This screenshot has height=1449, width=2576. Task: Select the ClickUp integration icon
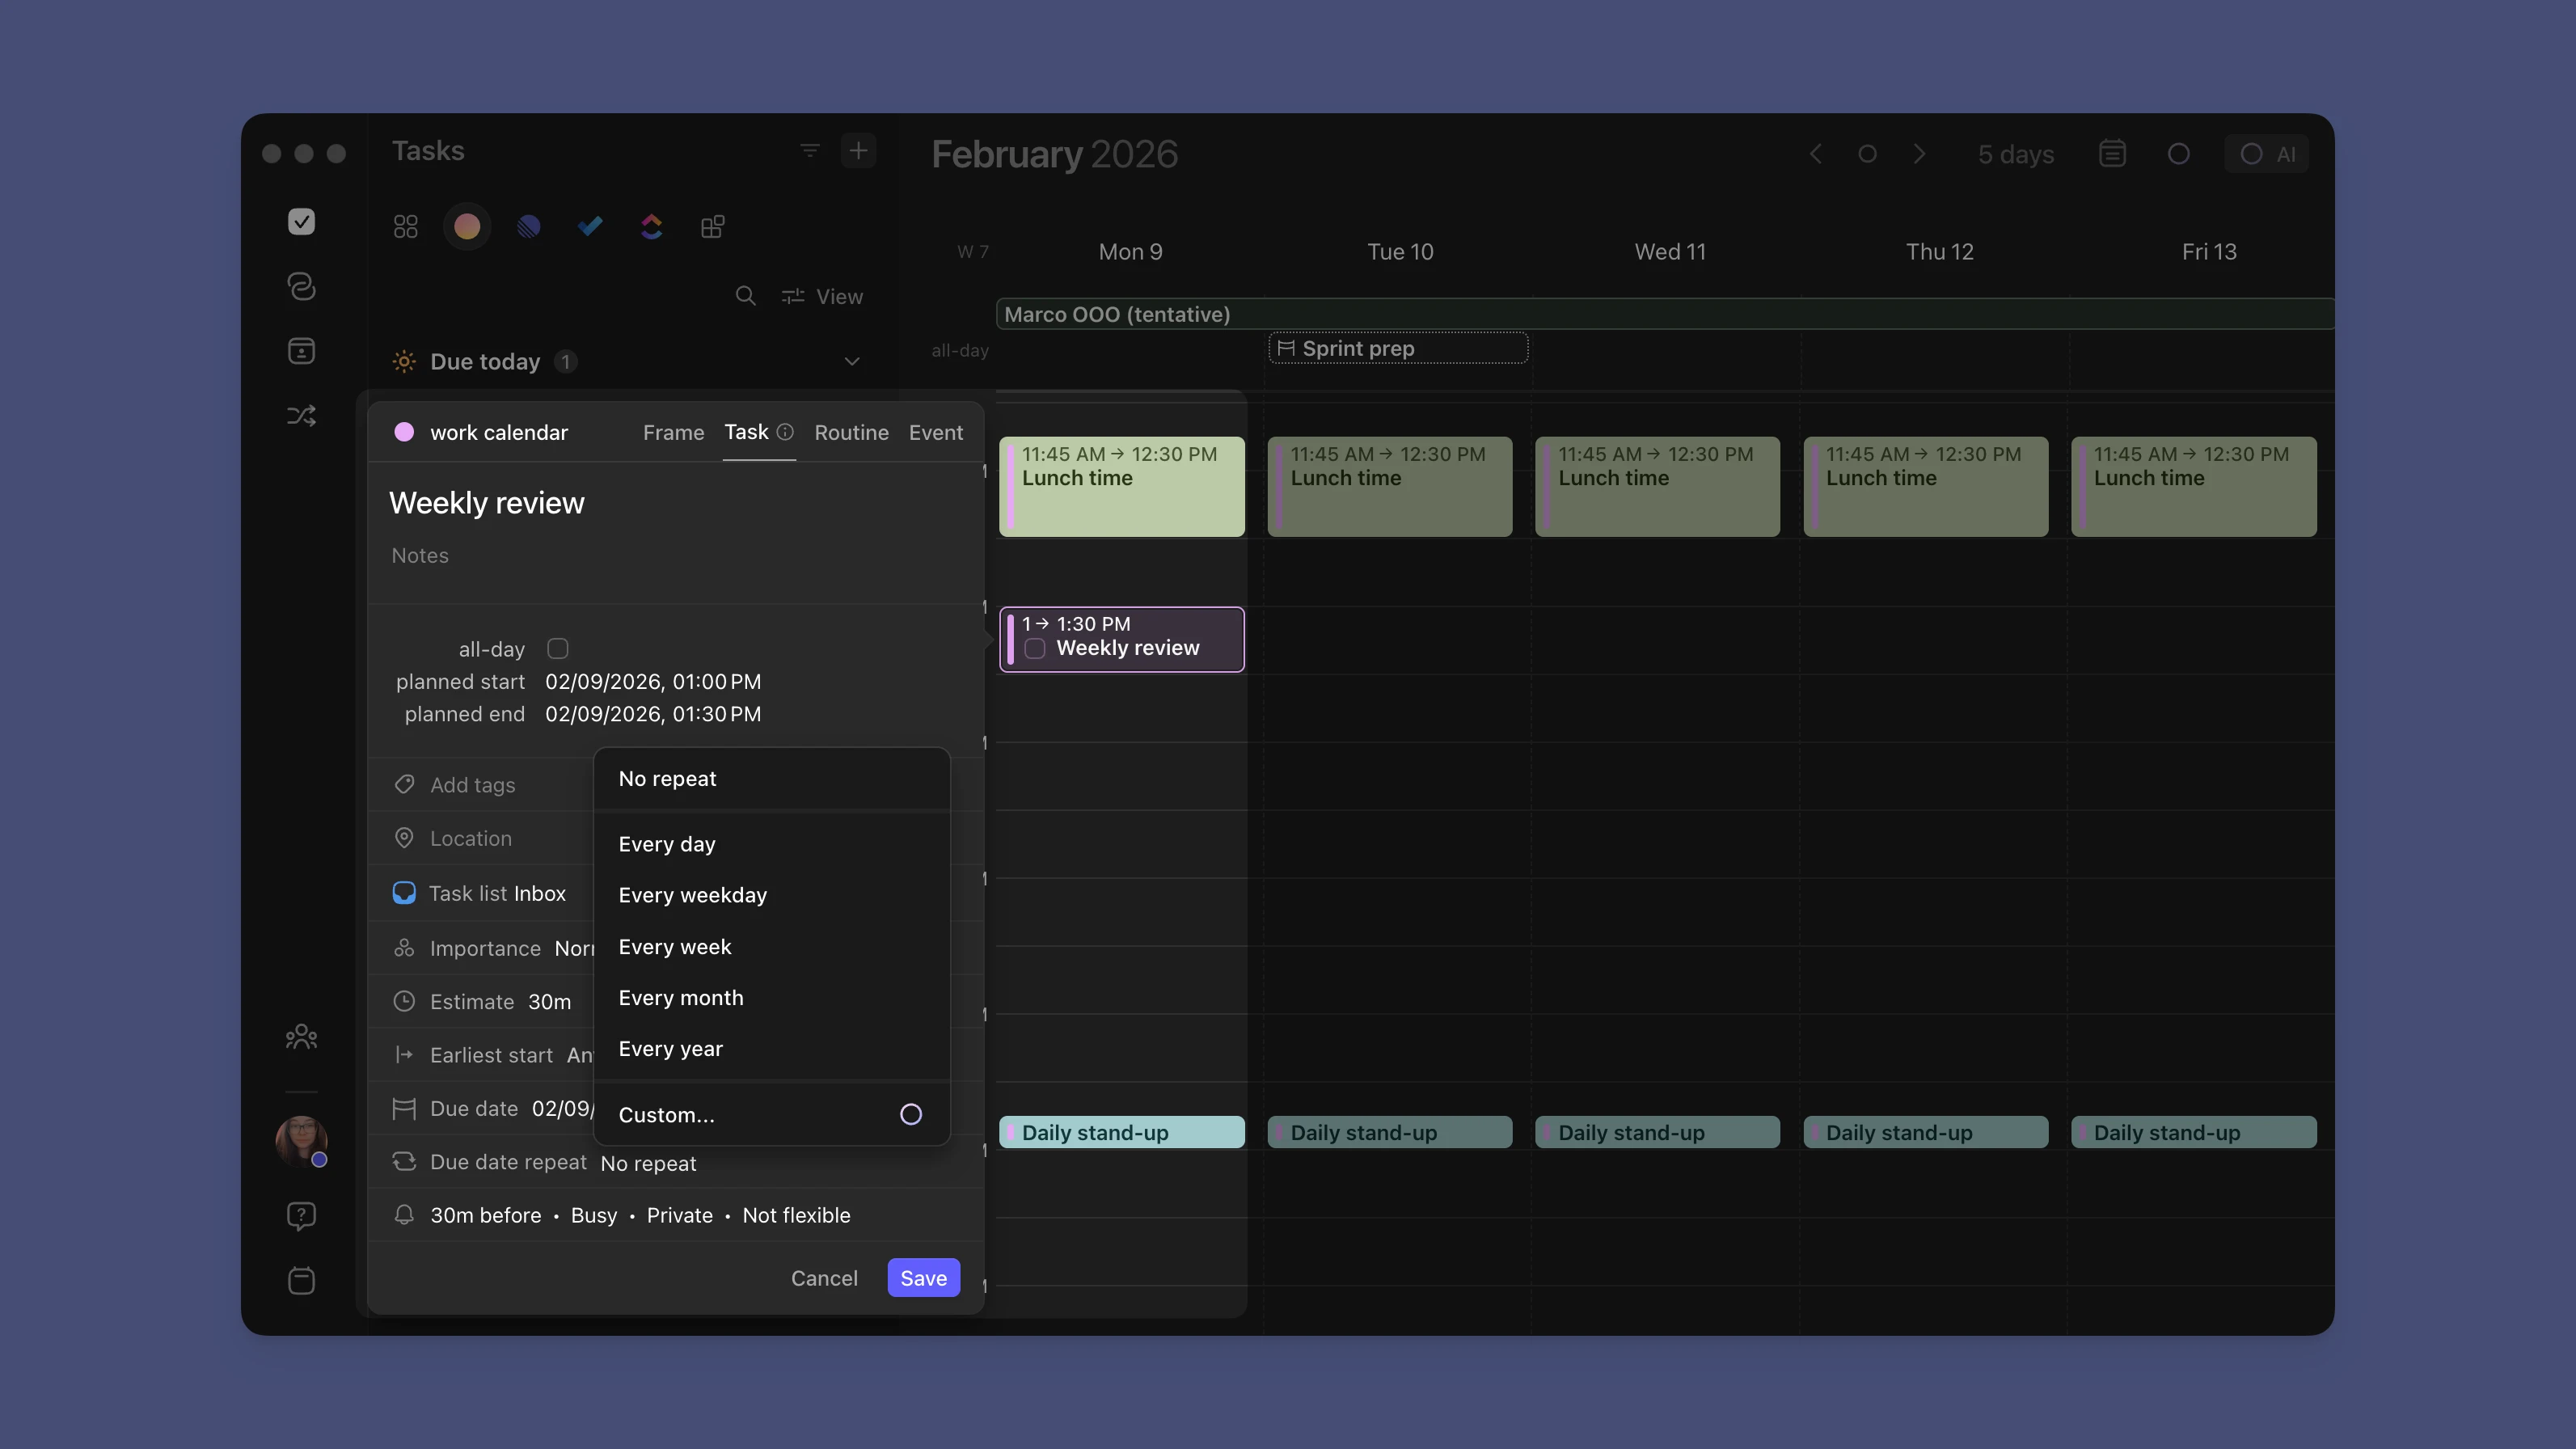651,227
